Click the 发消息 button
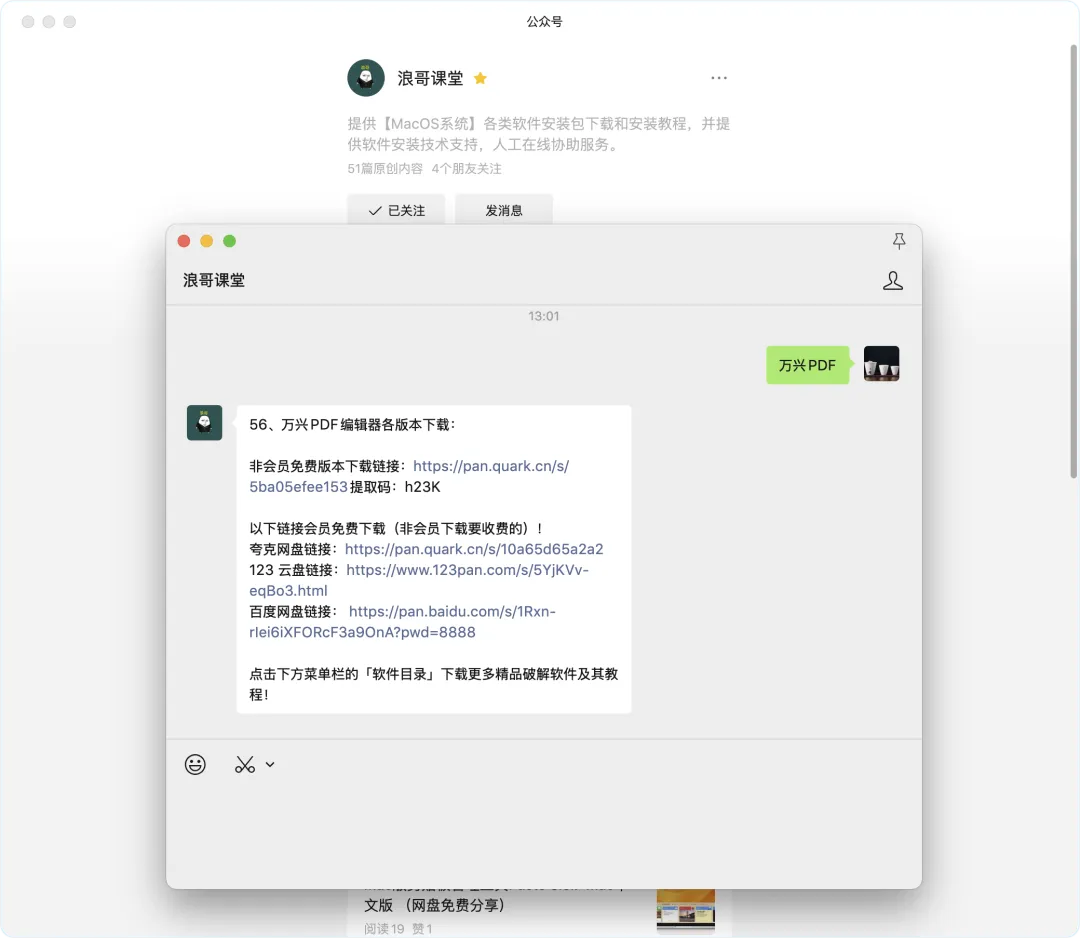Viewport: 1080px width, 938px height. 503,210
